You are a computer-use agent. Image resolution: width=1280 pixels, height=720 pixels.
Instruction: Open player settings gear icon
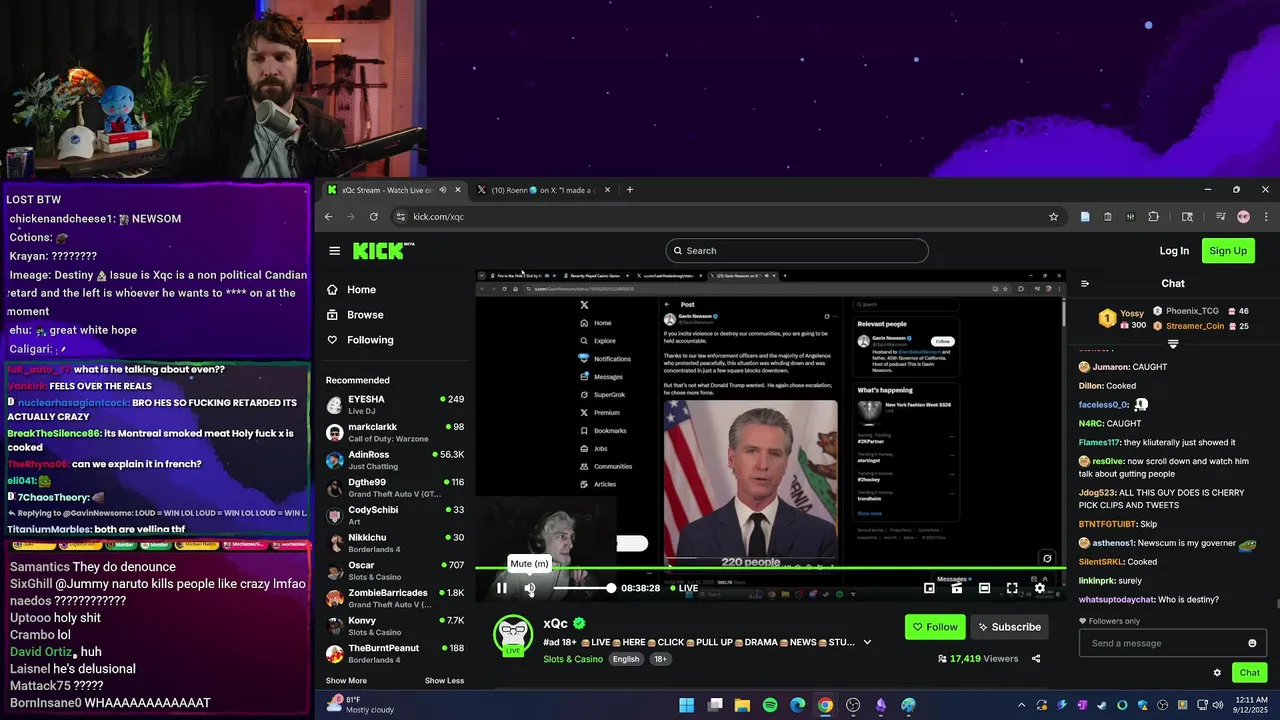[x=1040, y=588]
